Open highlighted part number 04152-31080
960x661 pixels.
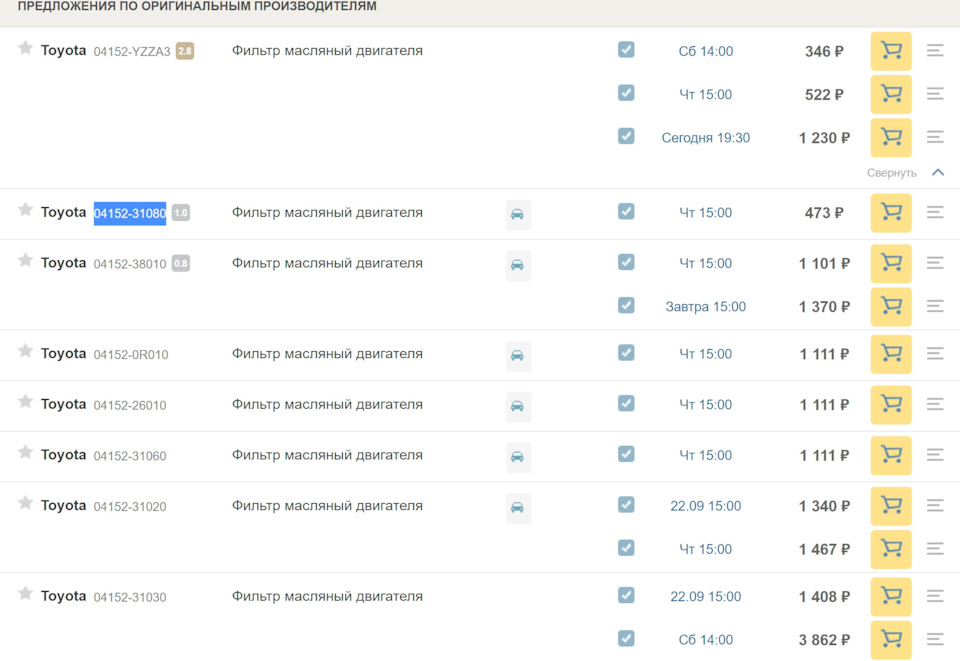[x=130, y=214]
